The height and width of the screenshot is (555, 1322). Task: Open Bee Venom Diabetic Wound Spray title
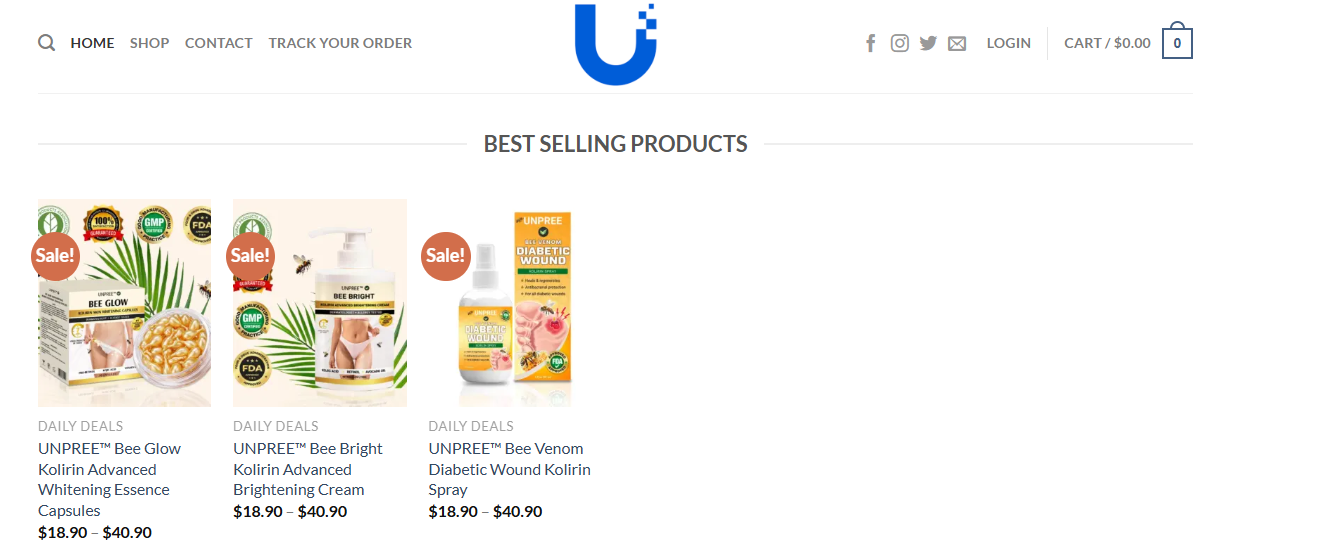click(x=509, y=469)
